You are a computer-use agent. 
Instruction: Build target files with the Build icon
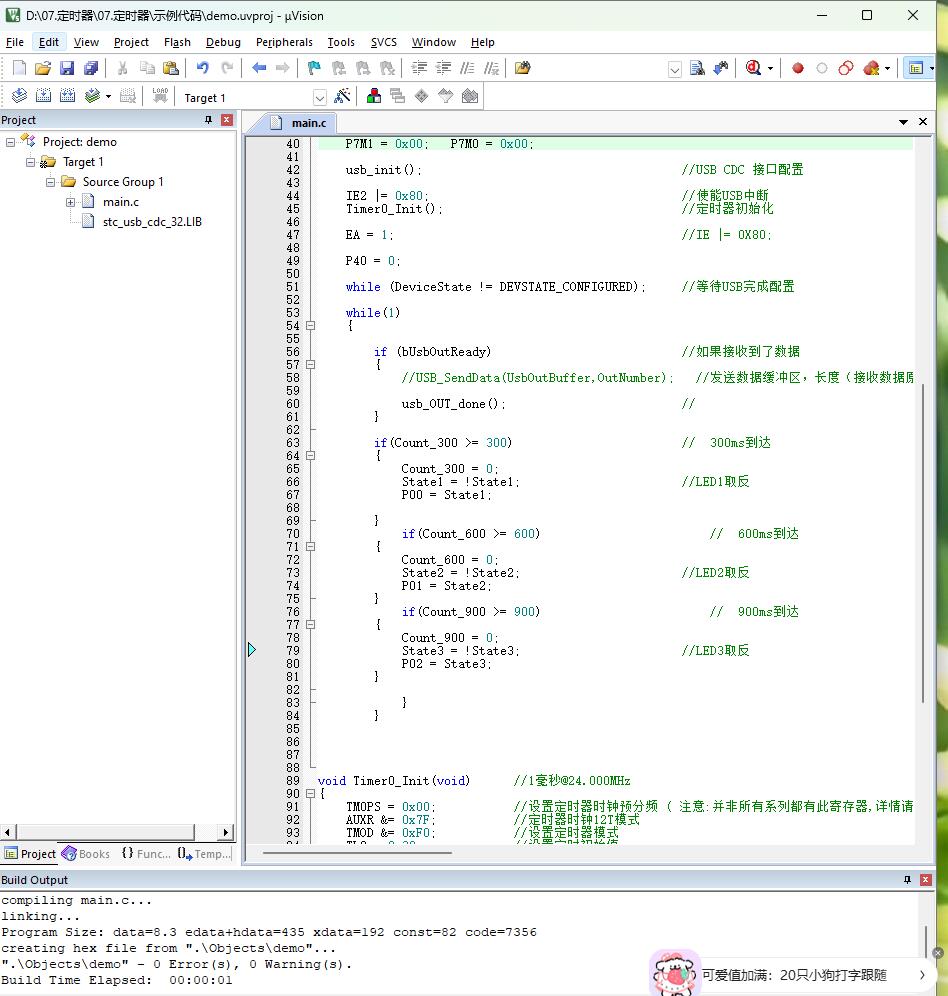point(43,96)
